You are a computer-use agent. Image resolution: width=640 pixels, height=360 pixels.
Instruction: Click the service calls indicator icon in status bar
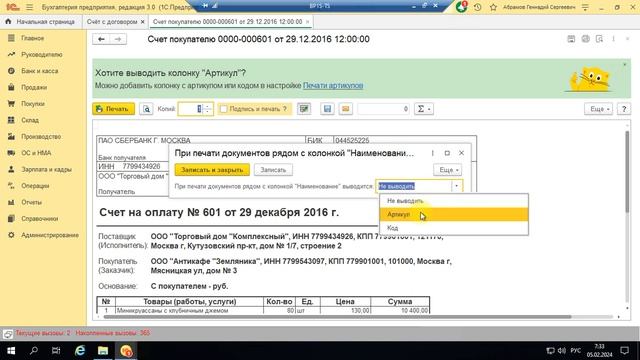pos(7,334)
